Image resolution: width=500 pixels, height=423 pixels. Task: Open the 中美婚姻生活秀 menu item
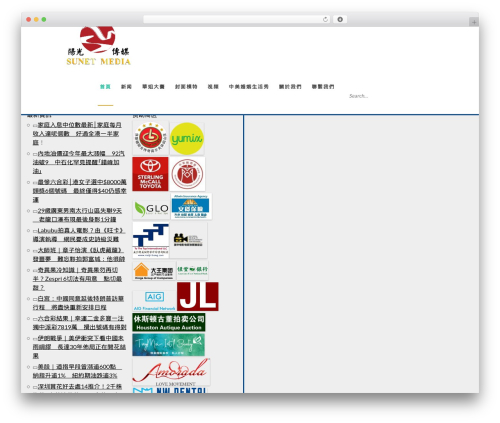pos(249,87)
